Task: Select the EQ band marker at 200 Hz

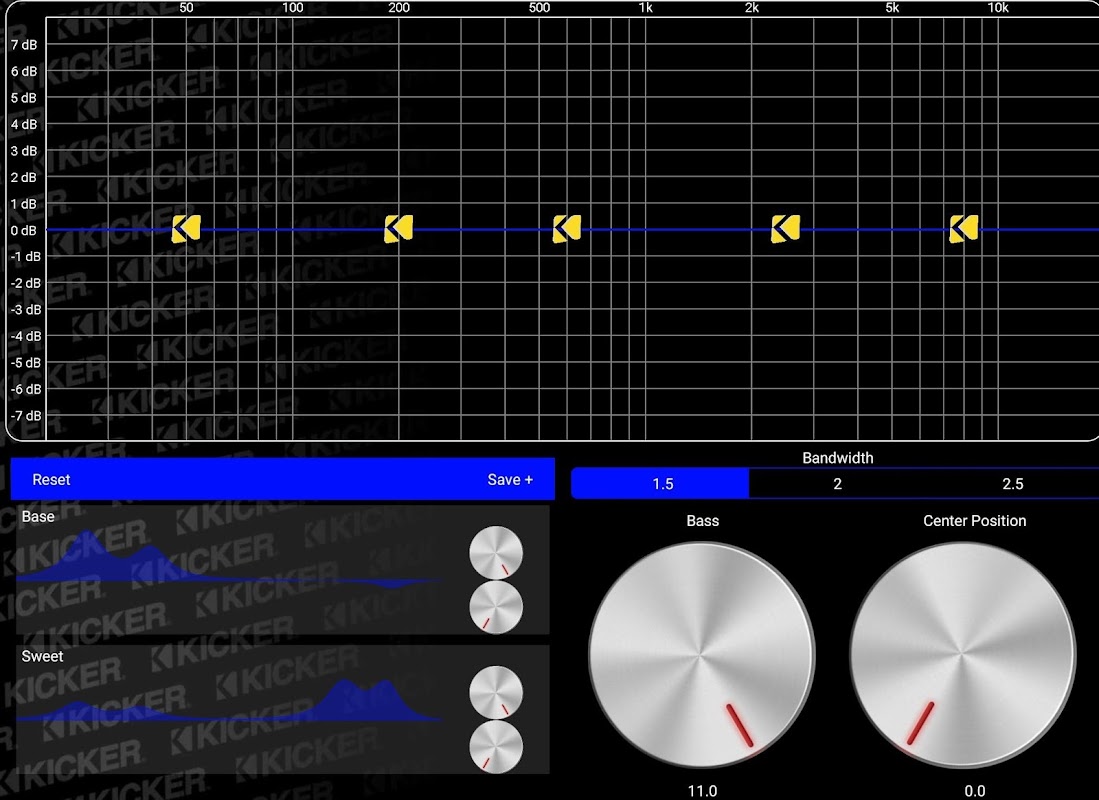Action: [x=399, y=229]
